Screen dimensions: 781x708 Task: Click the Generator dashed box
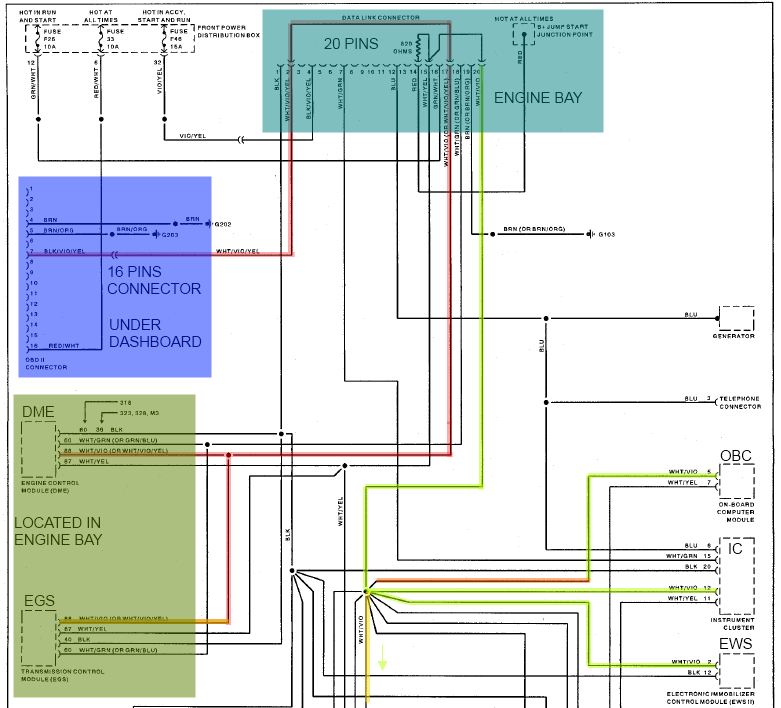[736, 318]
